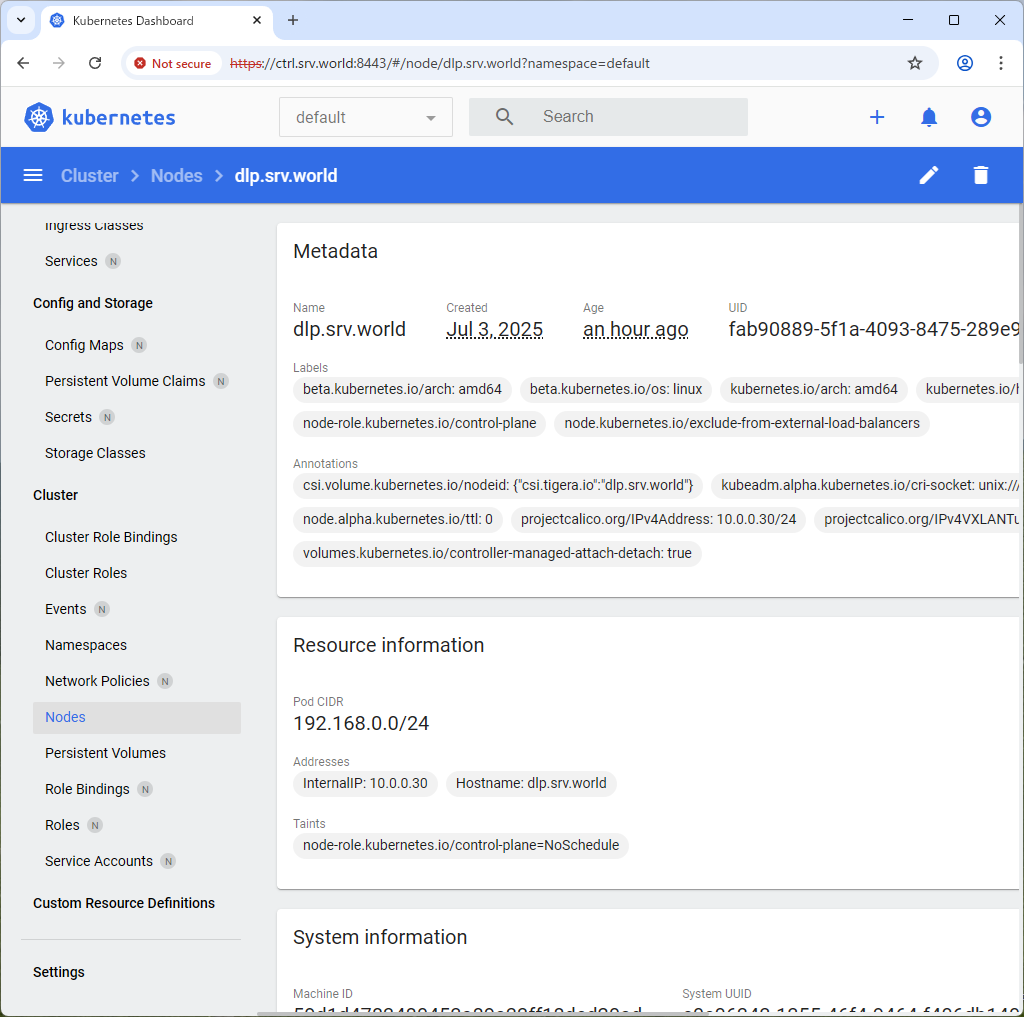This screenshot has width=1024, height=1017.
Task: Click the control-plane=NoSchedule taint chip
Action: pyautogui.click(x=460, y=845)
